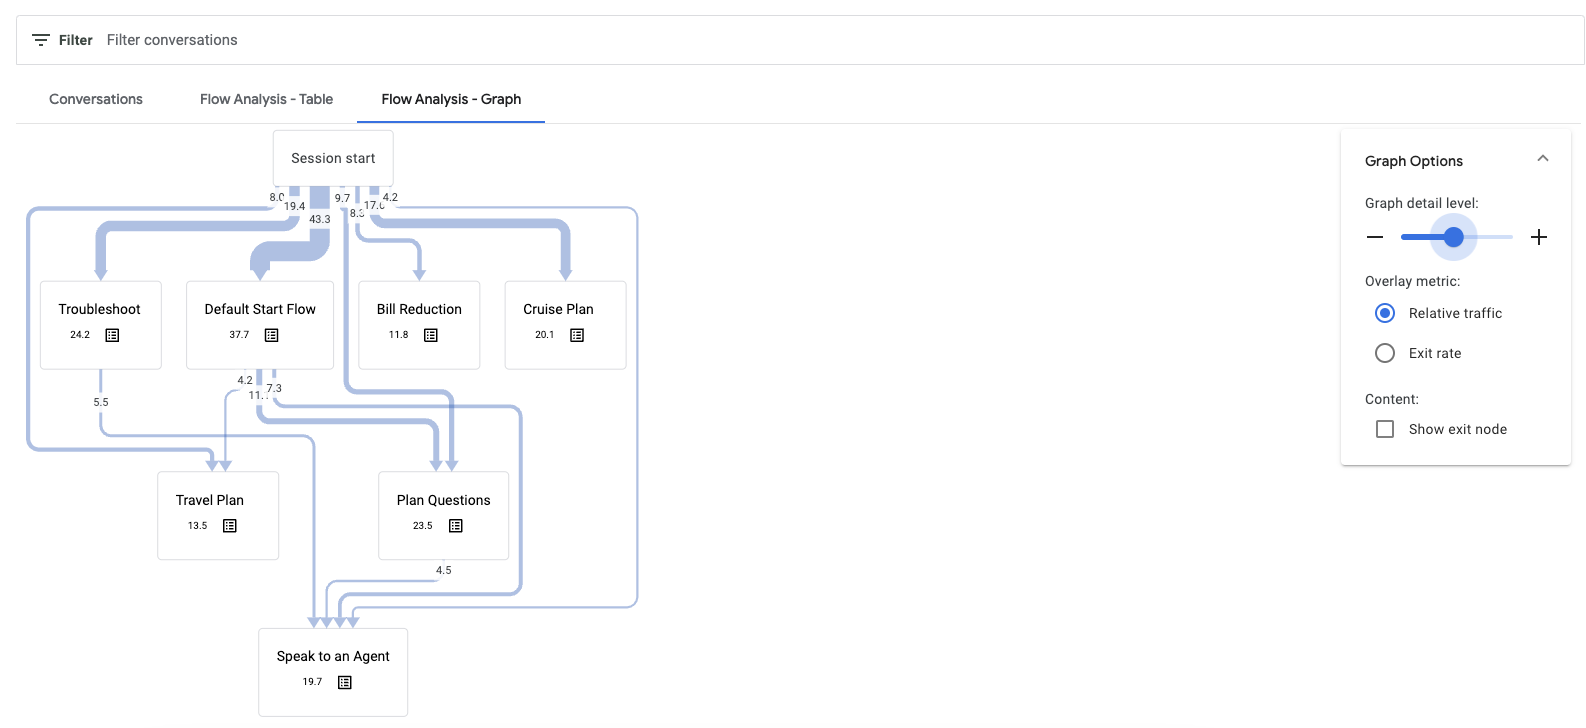Collapse the Graph Options panel
The height and width of the screenshot is (728, 1586).
(x=1542, y=159)
